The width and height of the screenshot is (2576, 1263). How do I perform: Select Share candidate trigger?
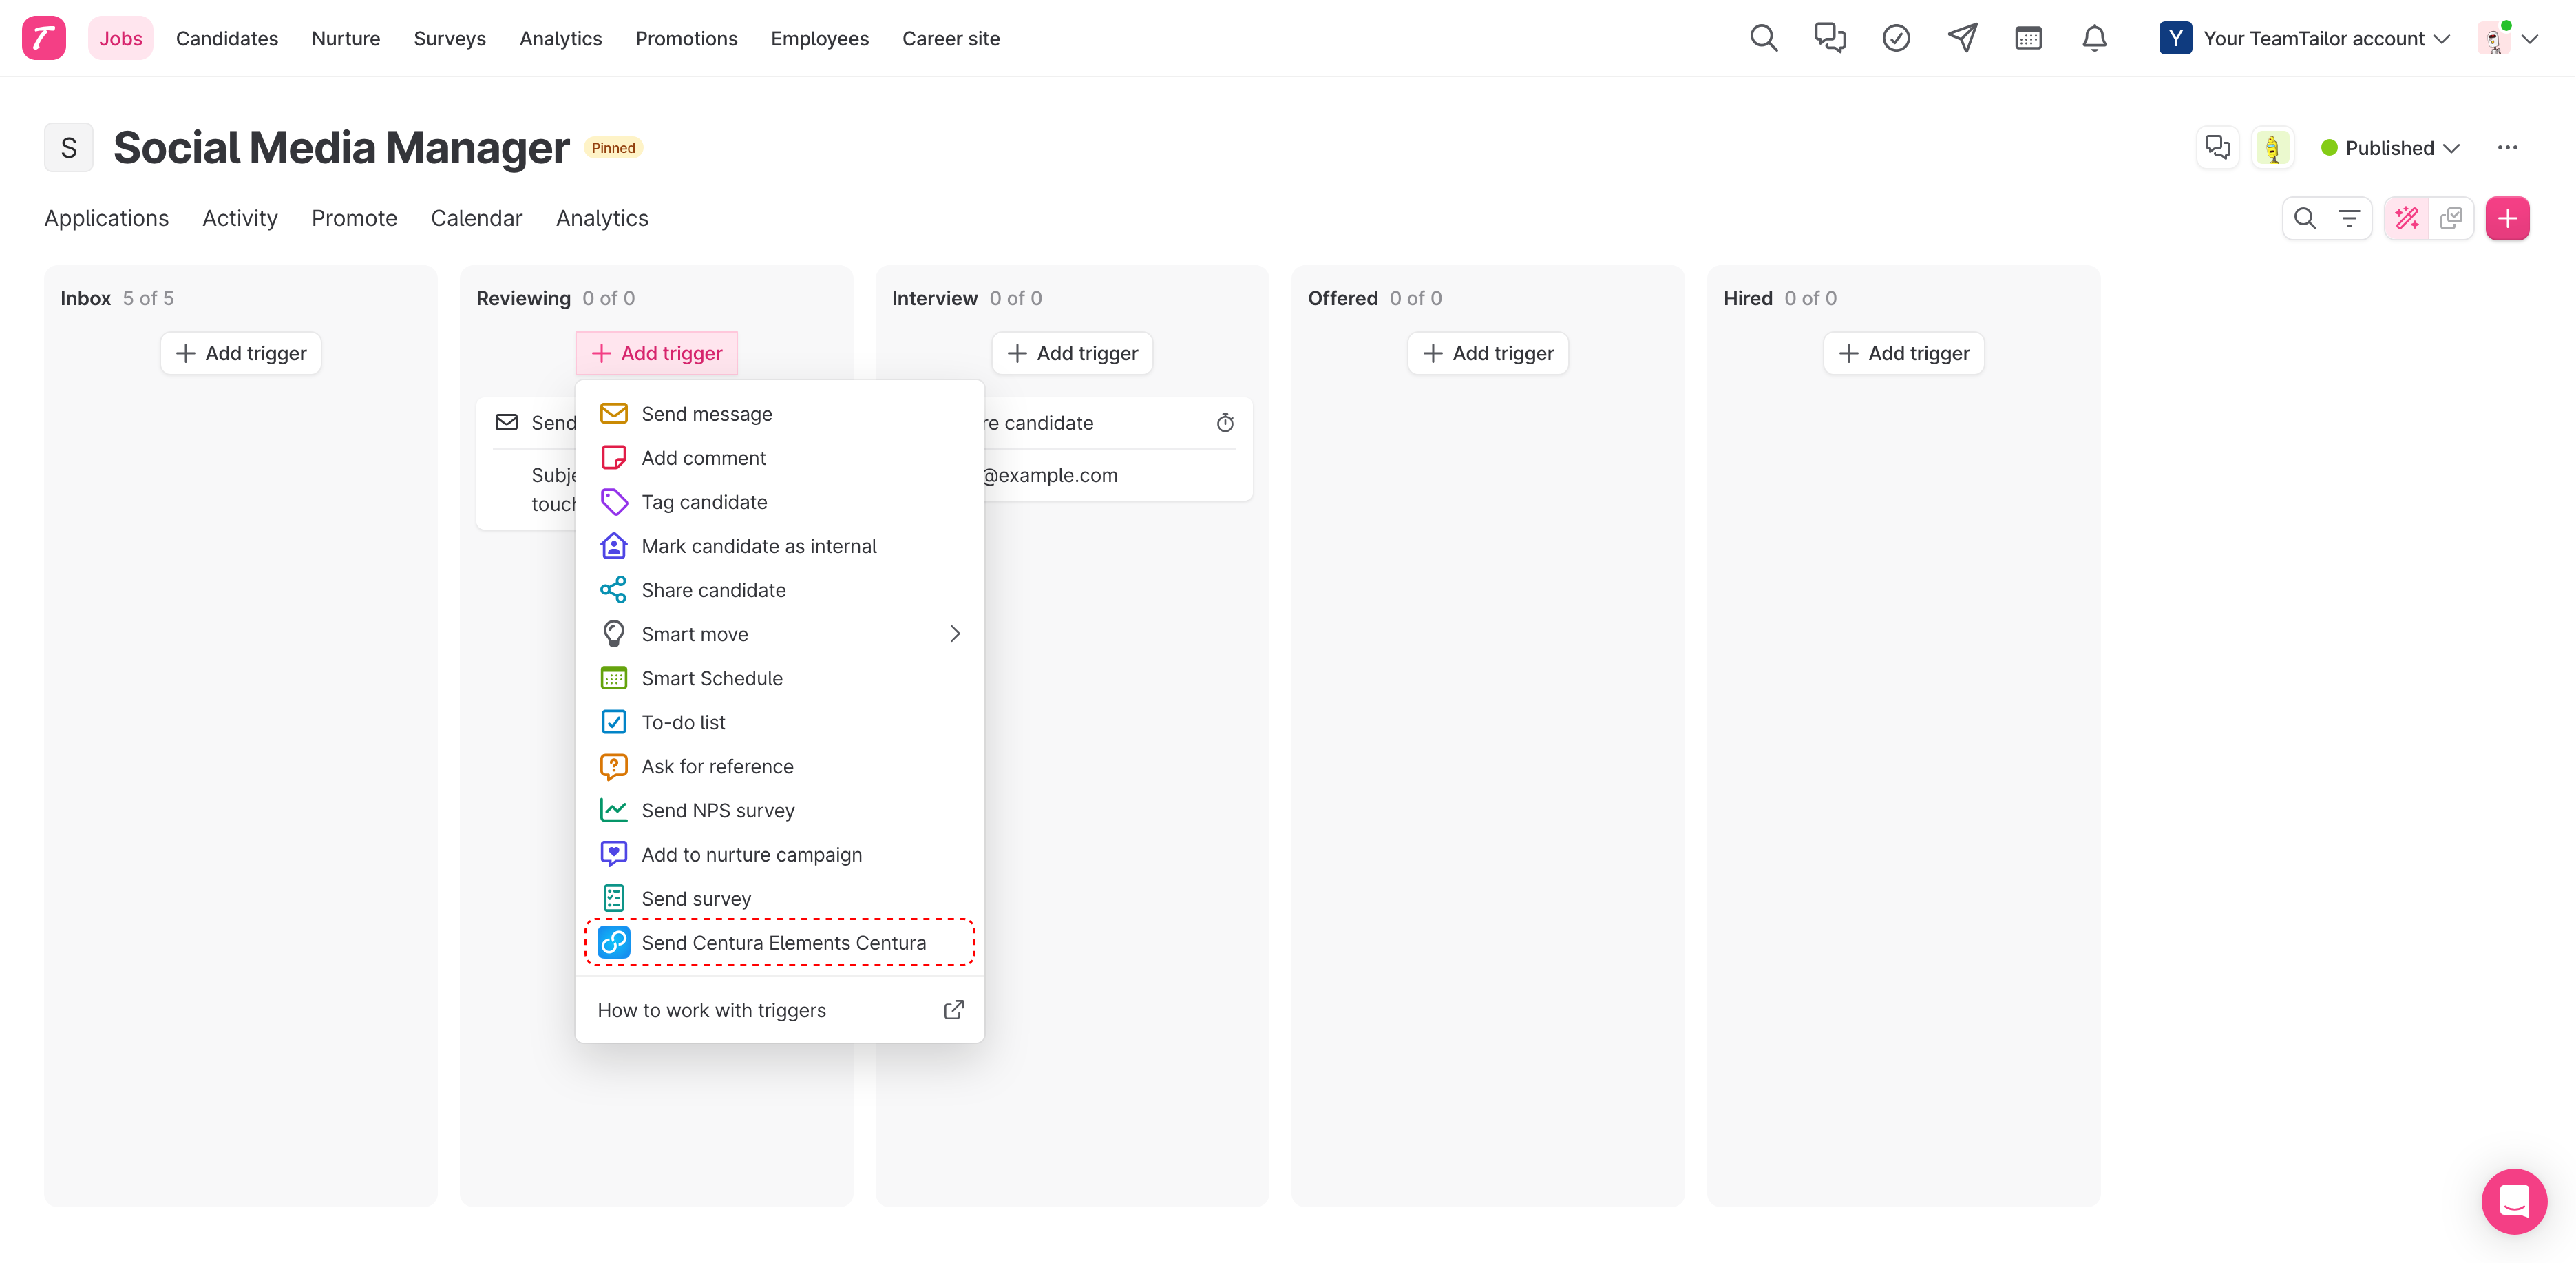tap(779, 590)
